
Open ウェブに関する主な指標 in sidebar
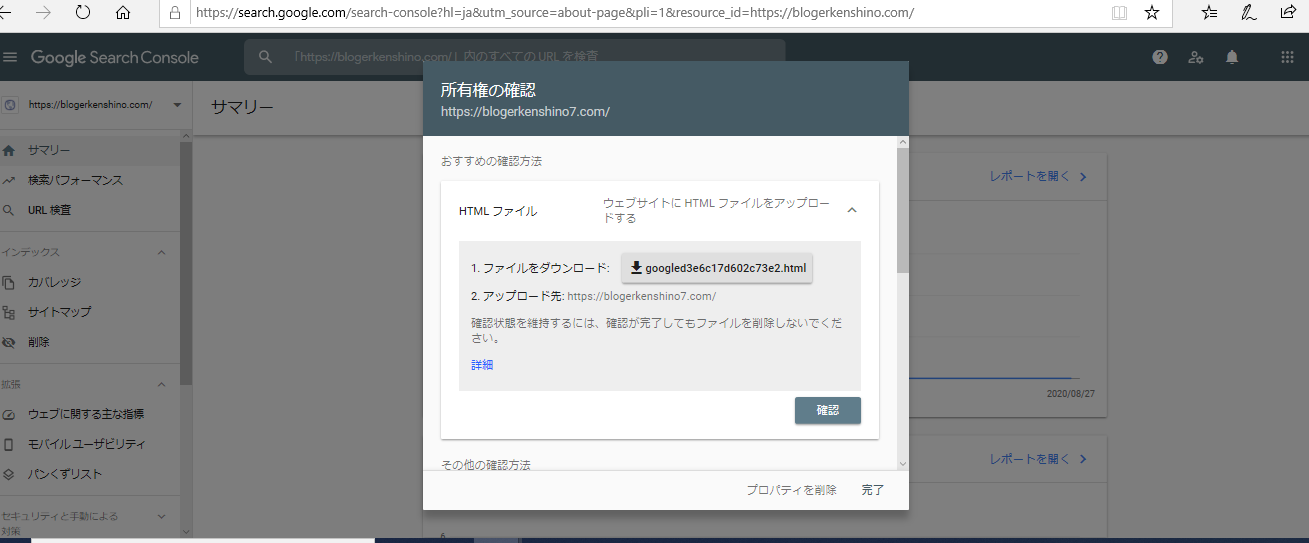coord(90,414)
